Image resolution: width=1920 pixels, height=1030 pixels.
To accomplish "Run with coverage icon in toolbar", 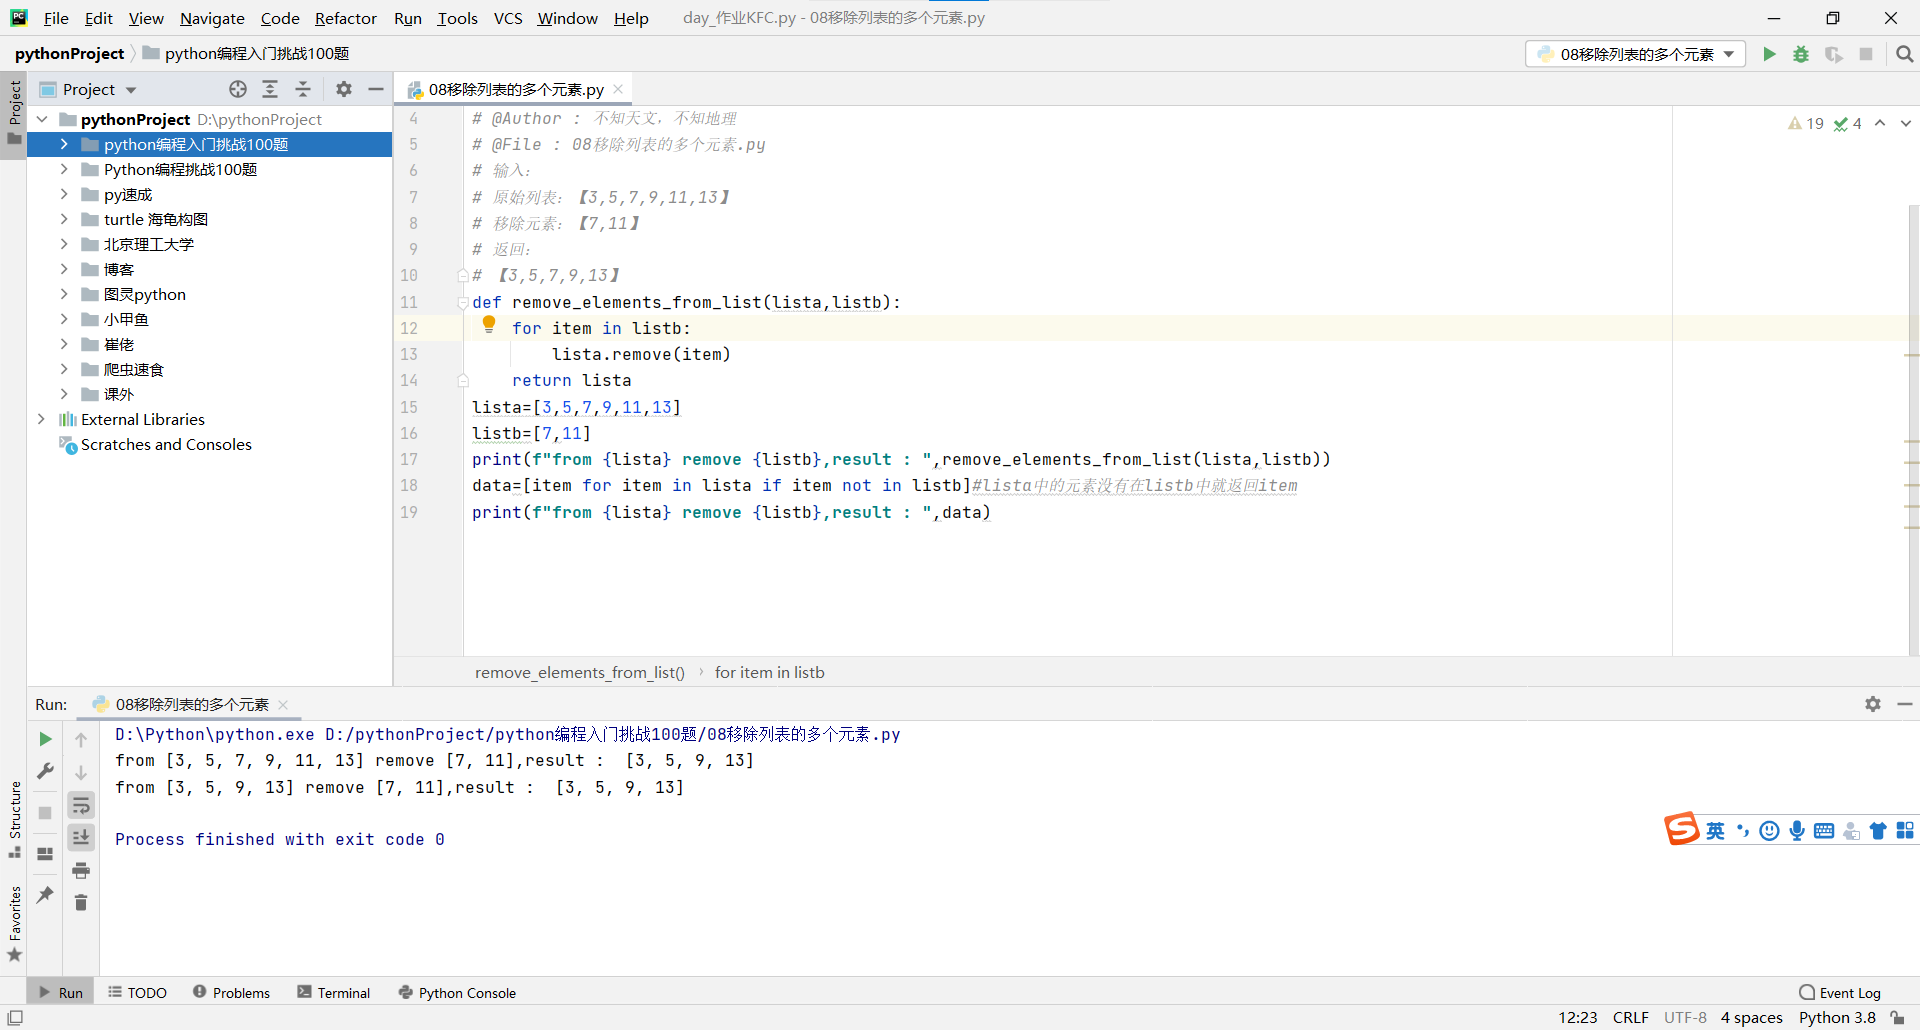I will point(1833,54).
